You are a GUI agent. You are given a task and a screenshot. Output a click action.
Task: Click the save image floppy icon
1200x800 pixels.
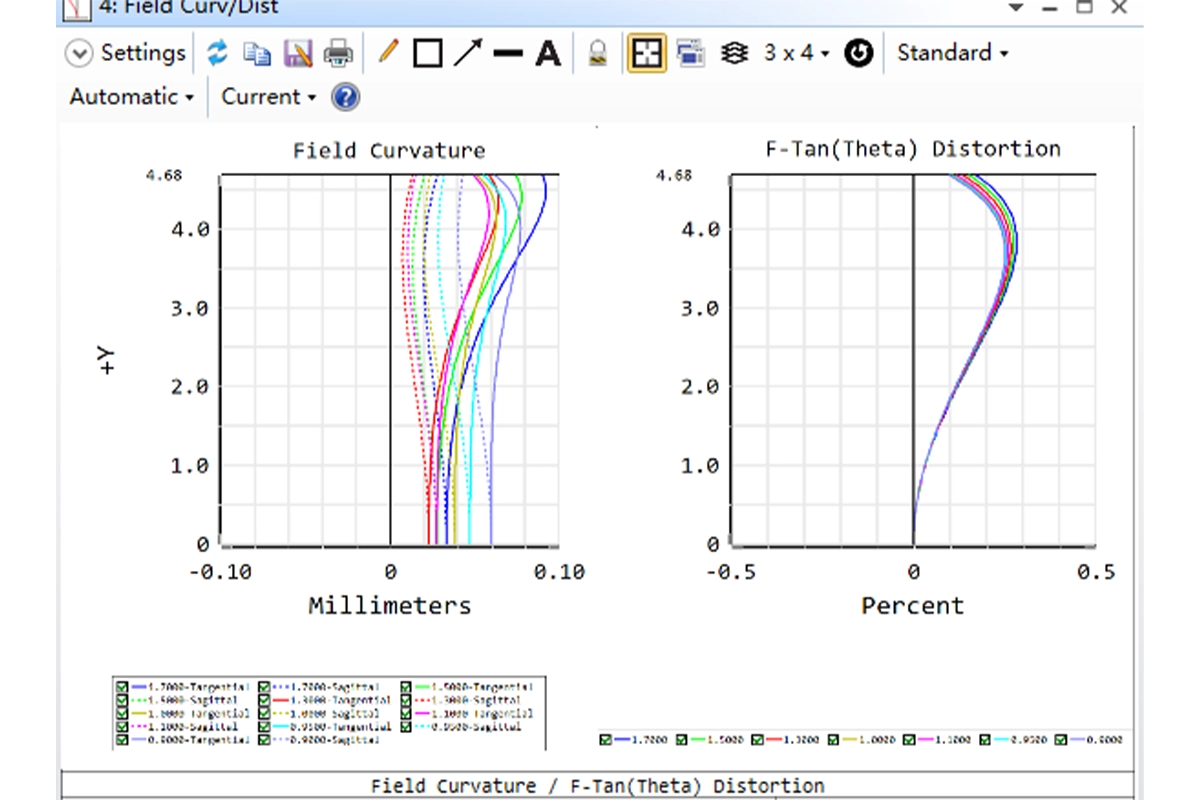297,53
